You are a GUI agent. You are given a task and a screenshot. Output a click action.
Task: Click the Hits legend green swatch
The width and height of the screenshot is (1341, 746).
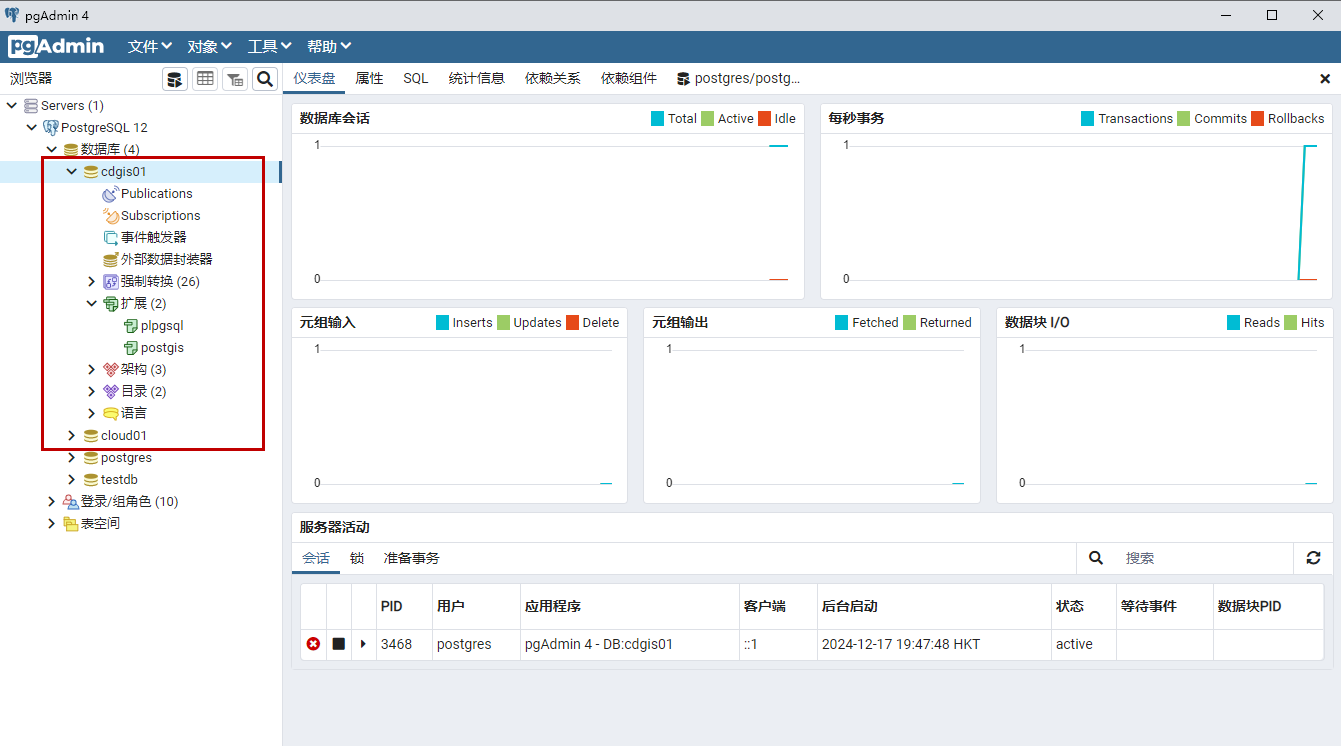[x=1290, y=322]
